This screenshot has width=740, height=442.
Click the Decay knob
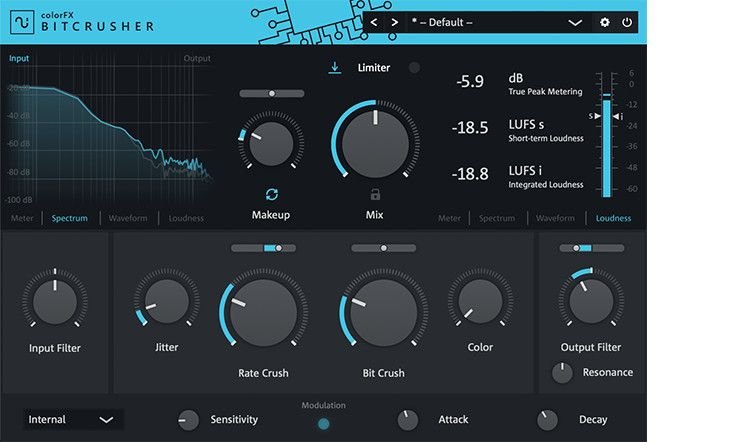click(547, 420)
